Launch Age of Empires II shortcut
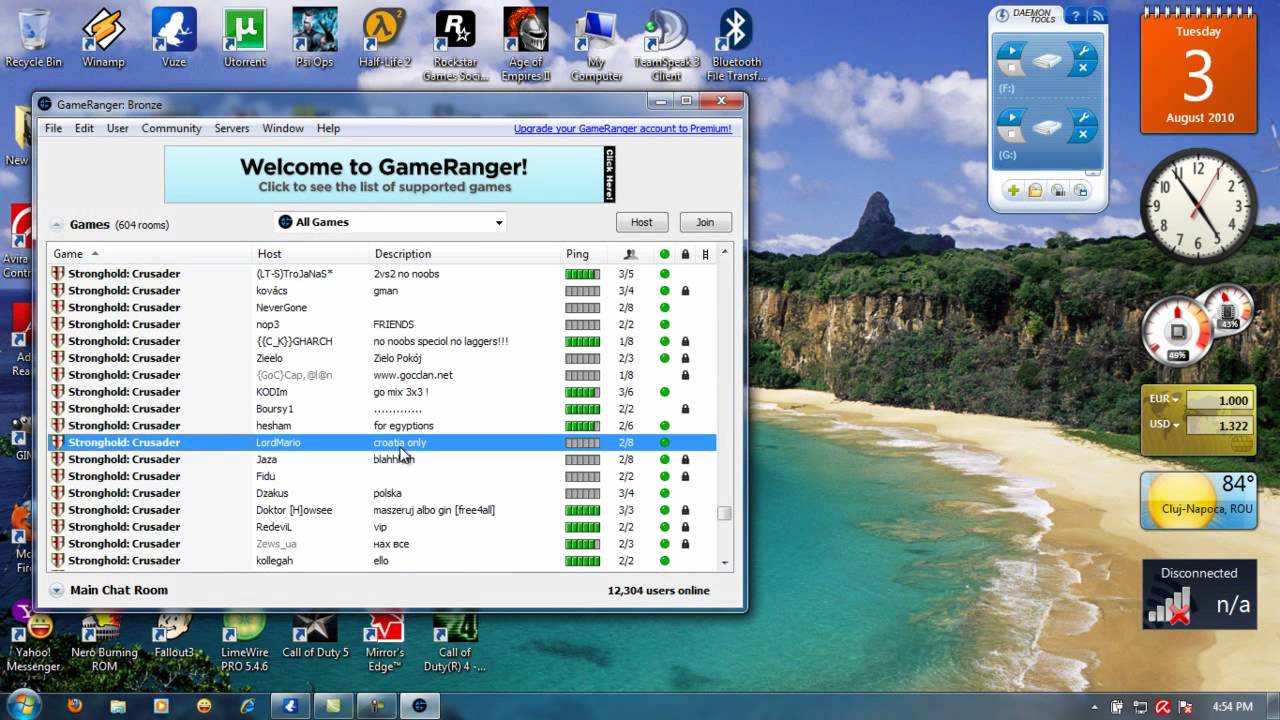This screenshot has width=1280, height=720. [x=525, y=45]
